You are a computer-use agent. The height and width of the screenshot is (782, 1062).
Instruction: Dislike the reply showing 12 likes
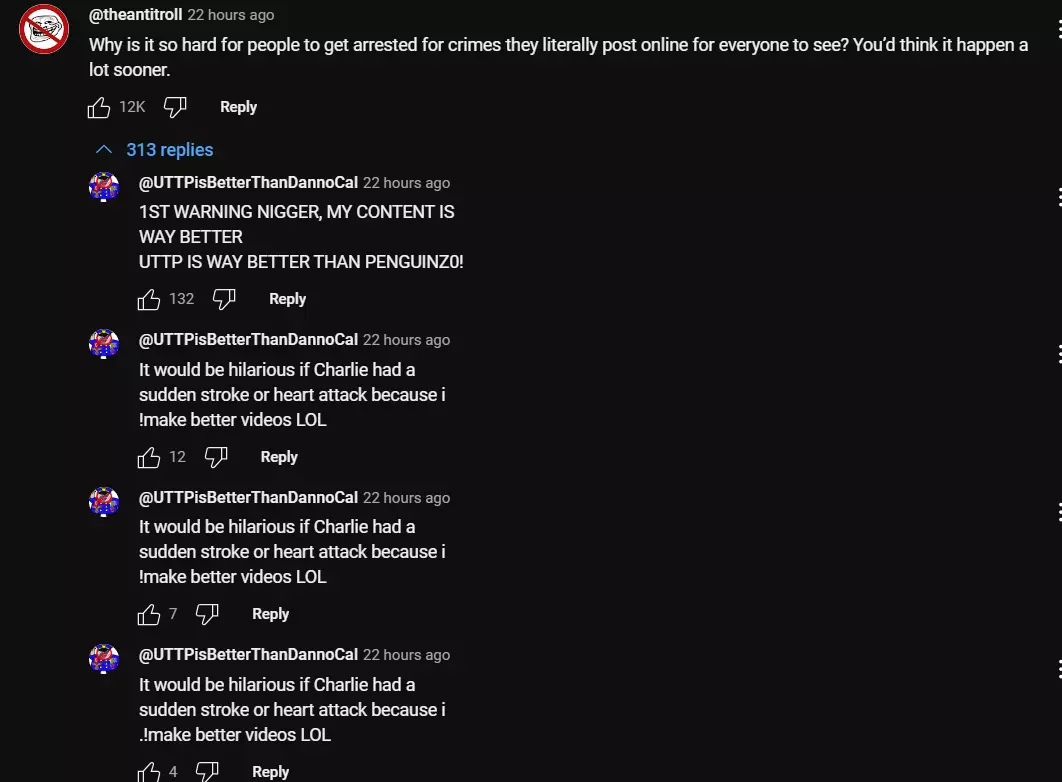[x=216, y=457]
